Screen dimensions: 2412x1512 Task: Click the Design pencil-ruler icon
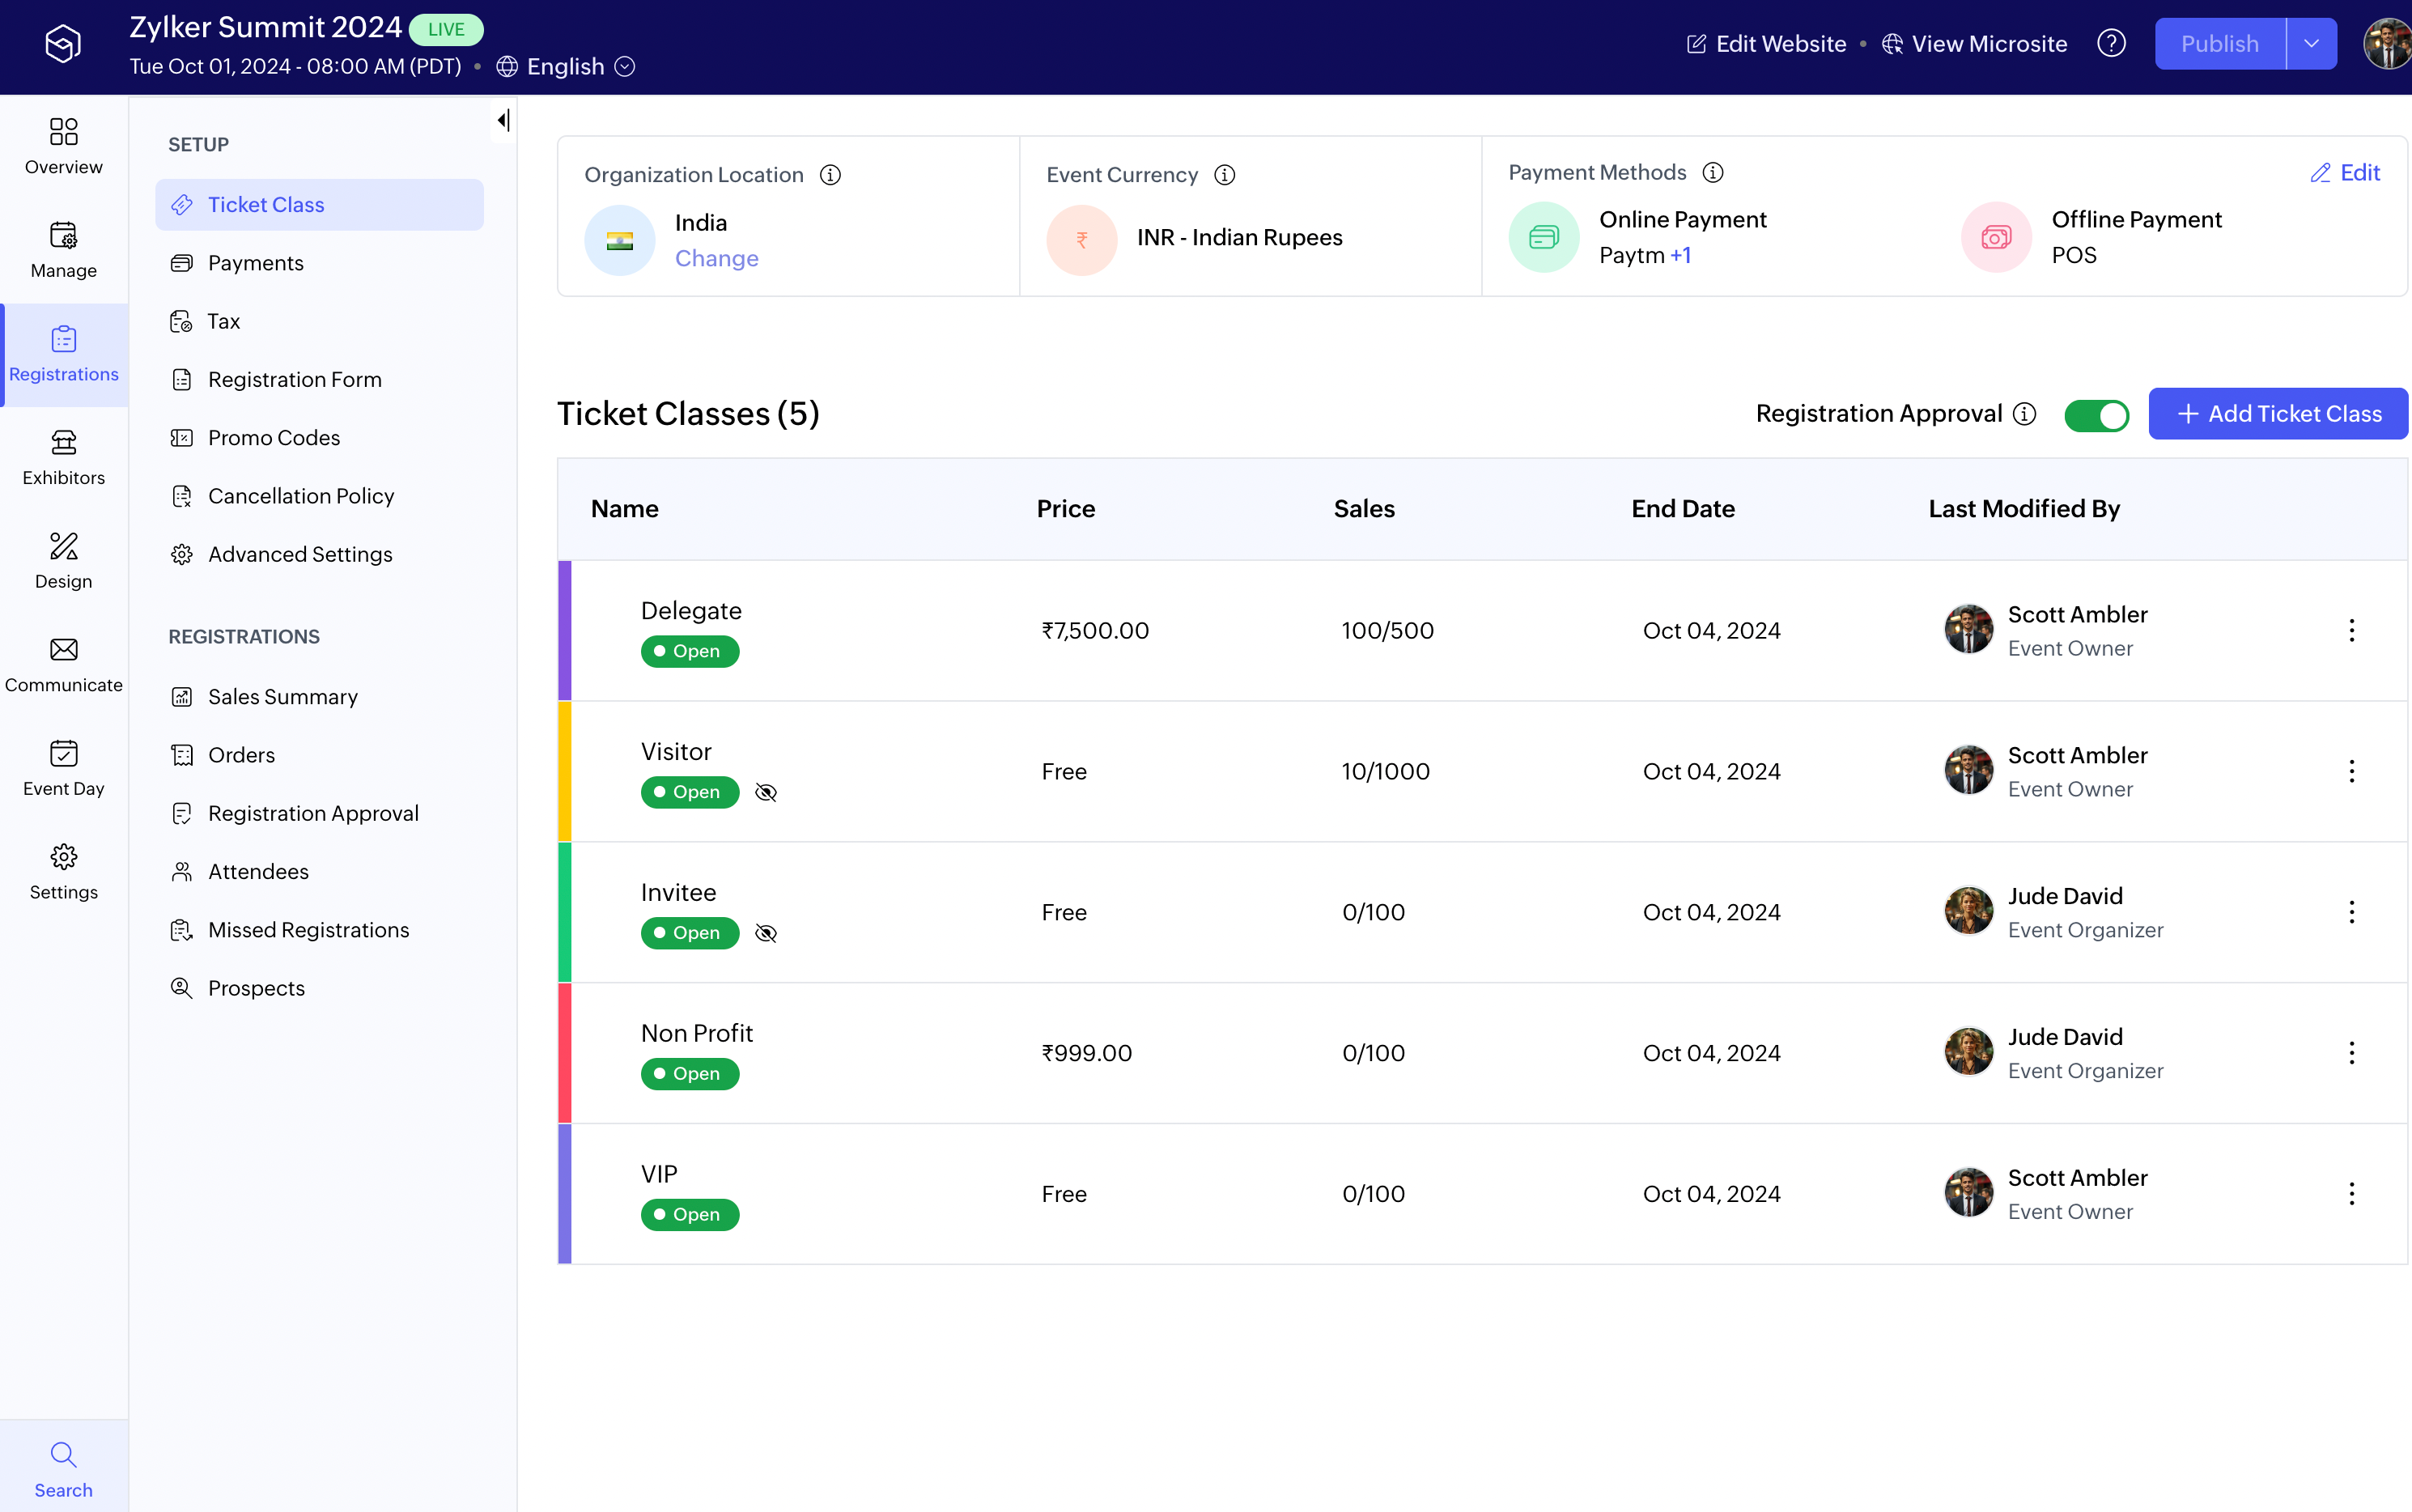[x=63, y=546]
